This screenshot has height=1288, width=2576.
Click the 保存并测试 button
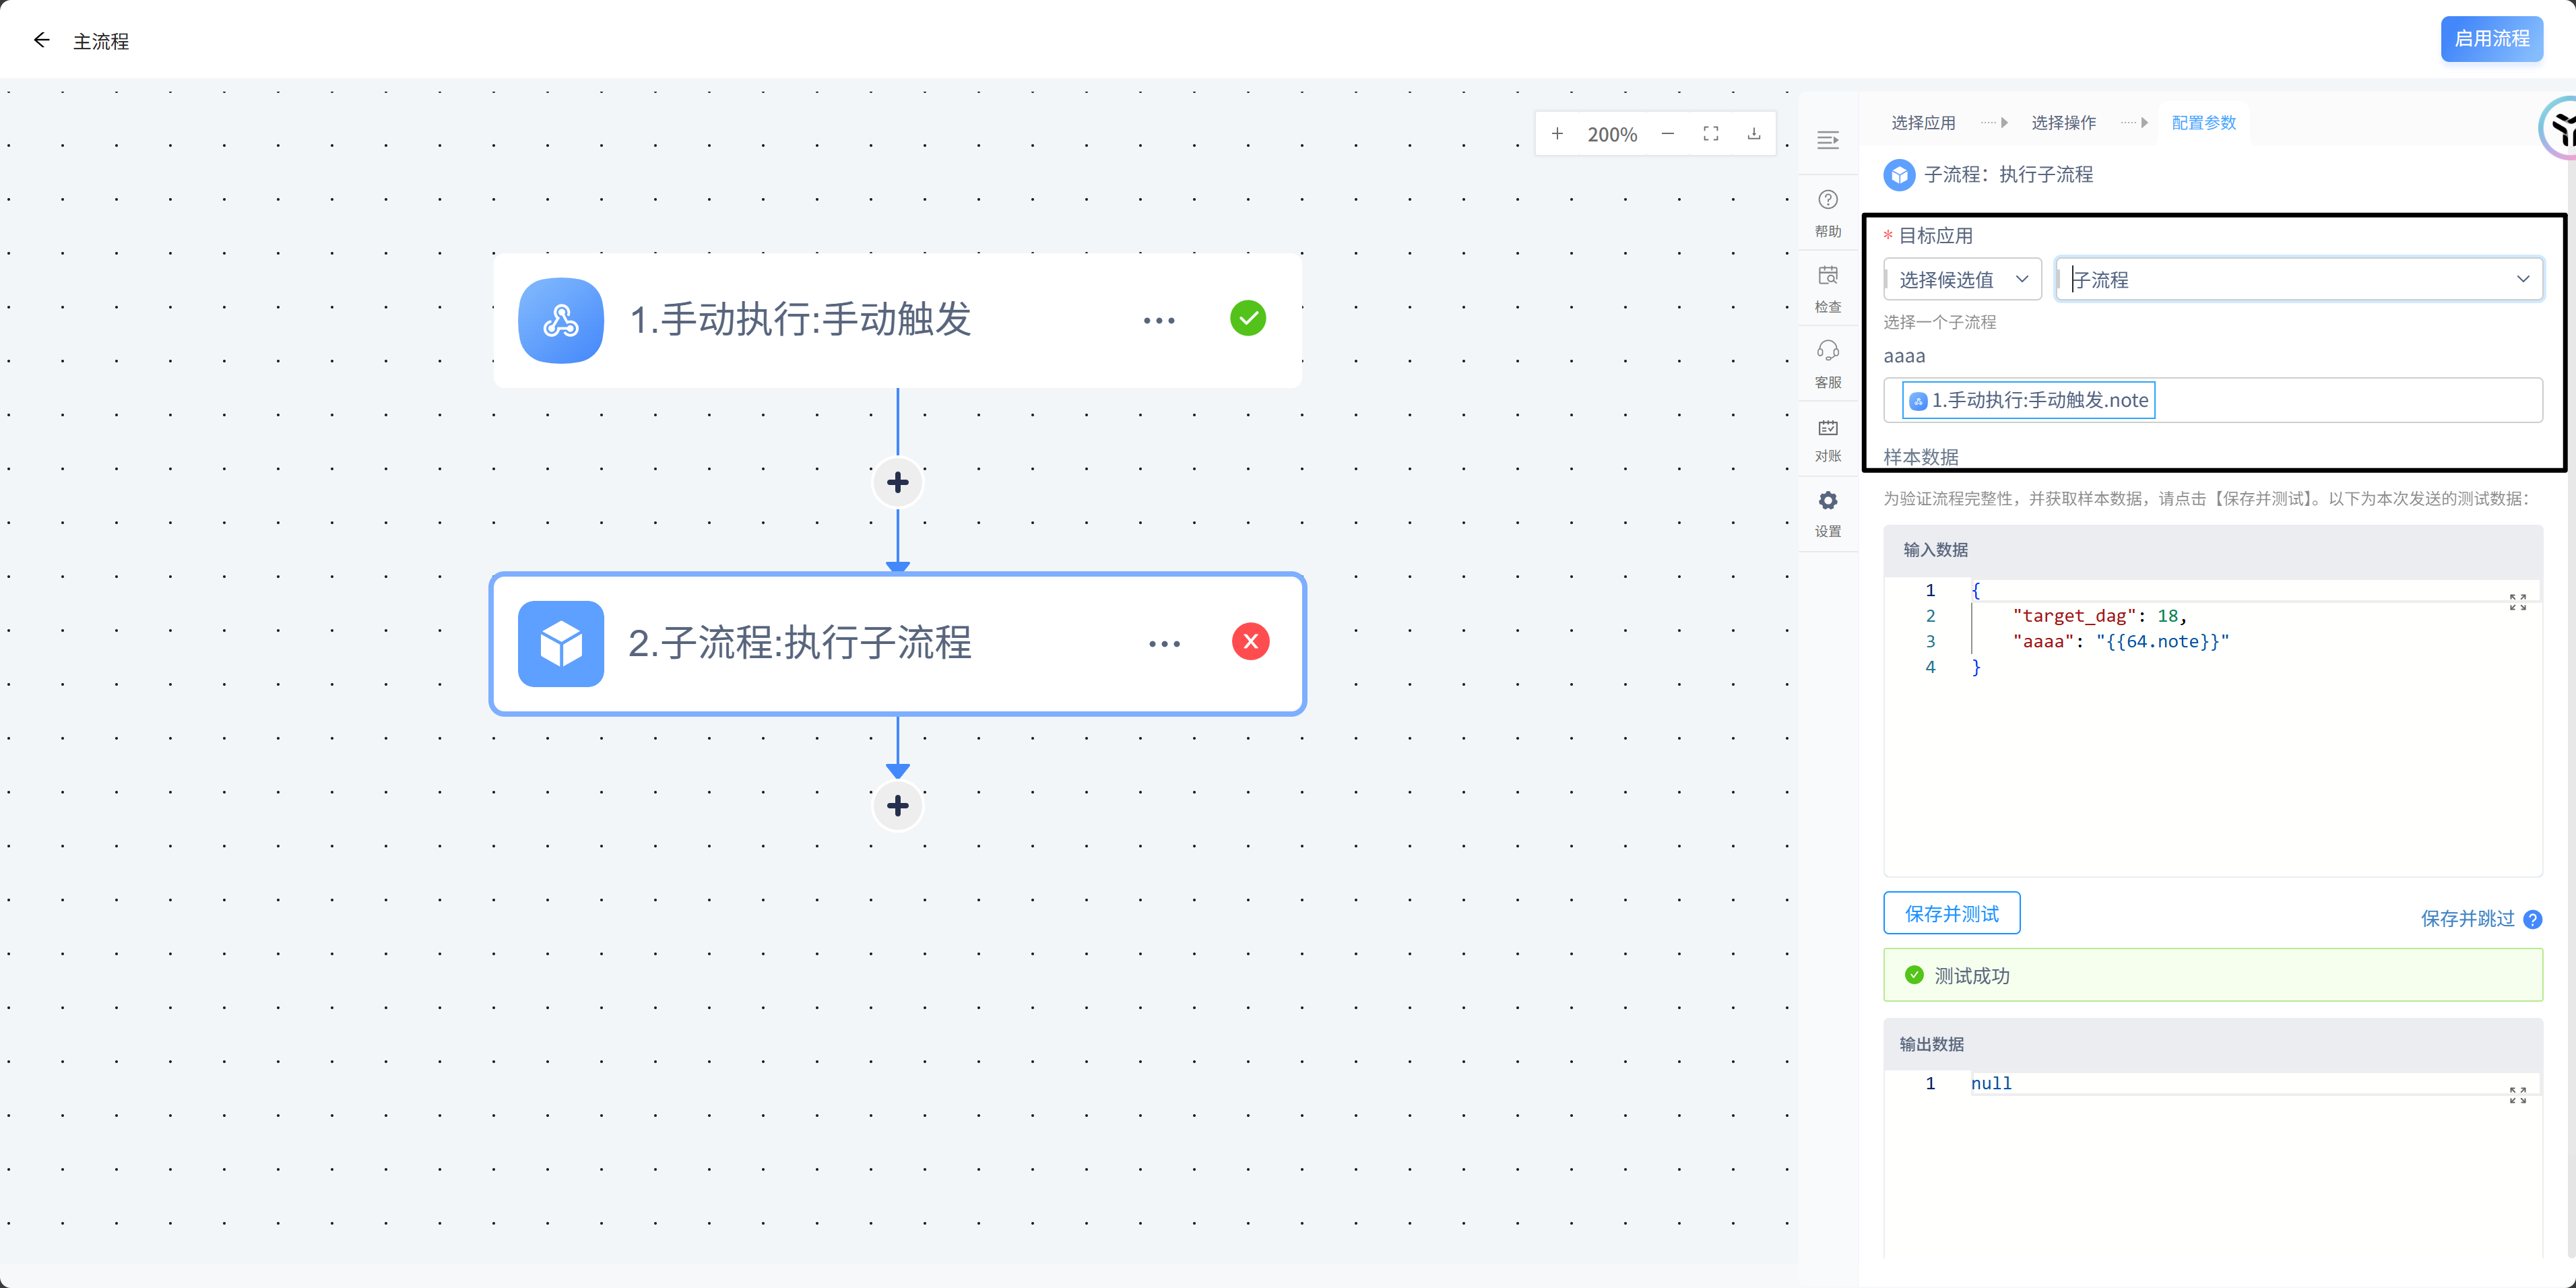point(1951,913)
